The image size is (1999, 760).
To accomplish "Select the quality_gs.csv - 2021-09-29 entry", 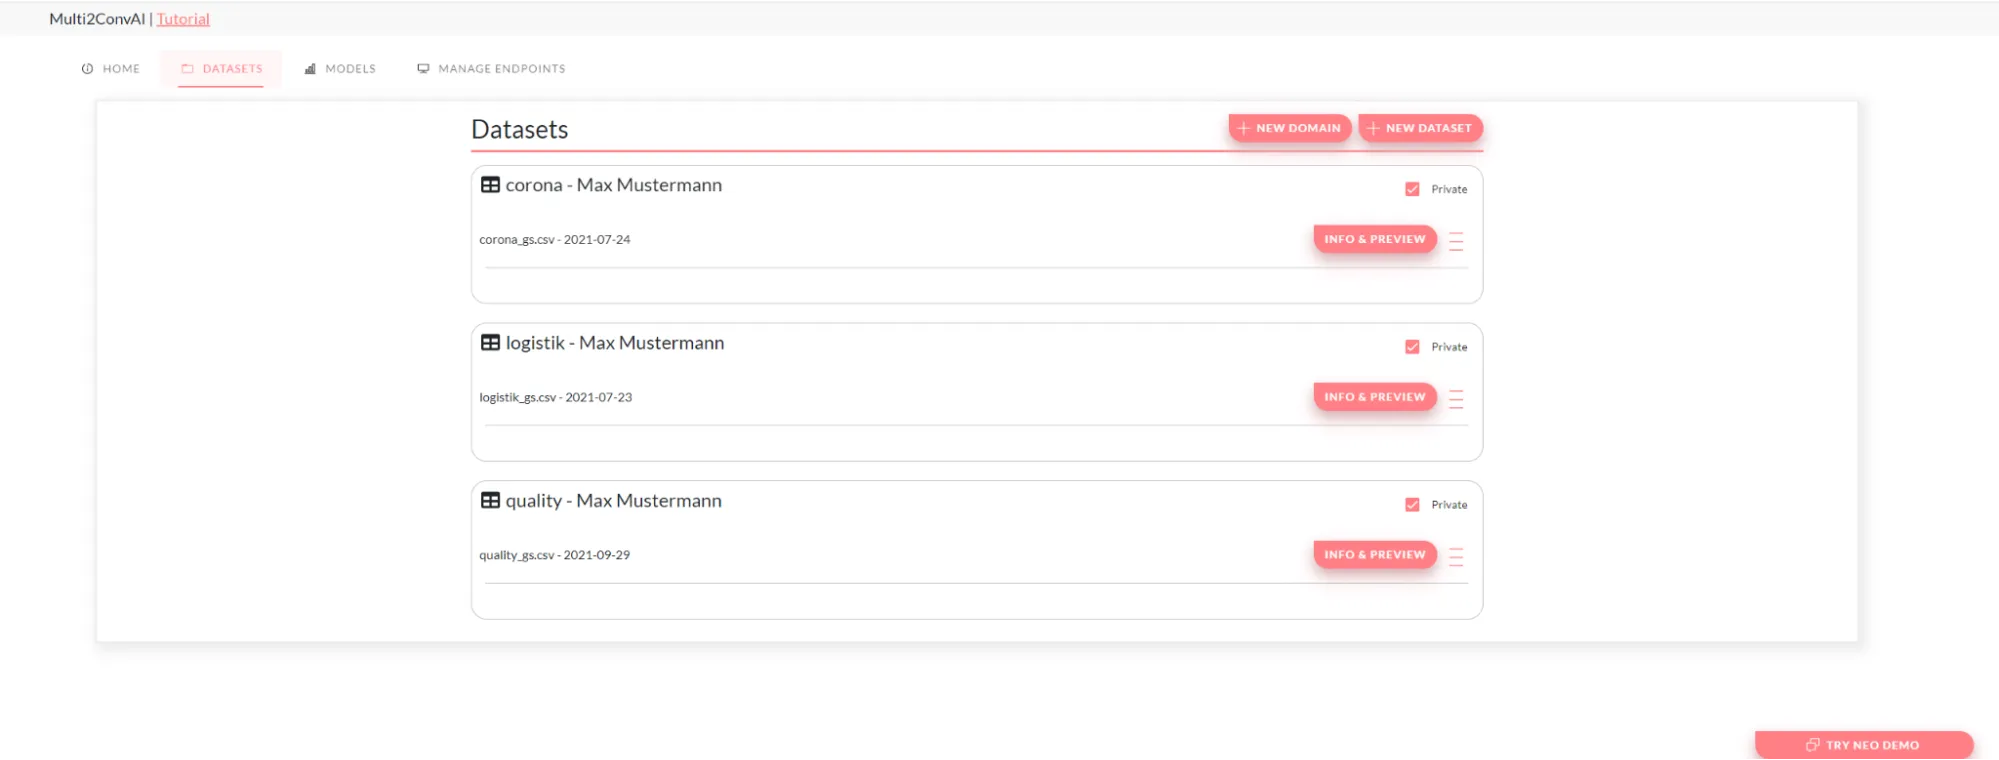I will coord(555,556).
